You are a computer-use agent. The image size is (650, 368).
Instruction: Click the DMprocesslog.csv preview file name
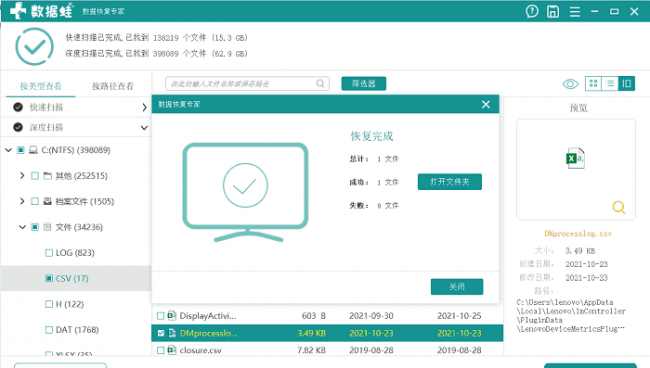tap(578, 234)
